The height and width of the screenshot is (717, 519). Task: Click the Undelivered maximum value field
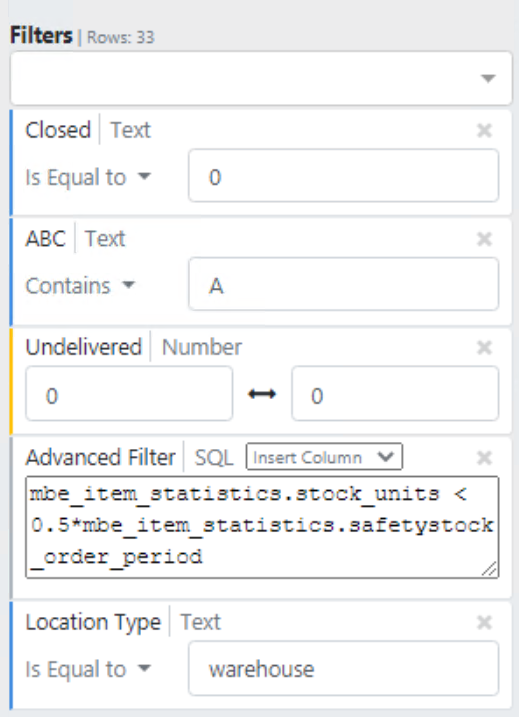pyautogui.click(x=395, y=394)
